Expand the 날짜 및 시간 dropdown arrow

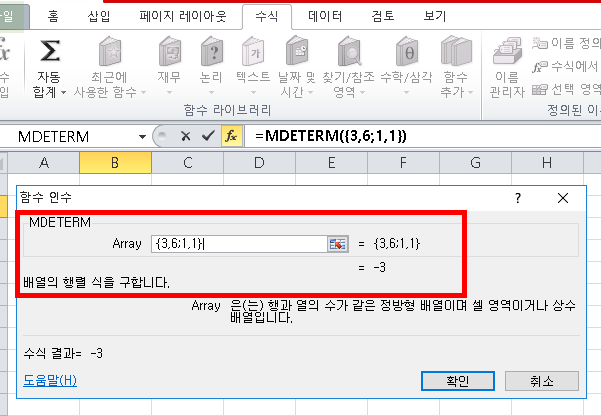point(310,92)
